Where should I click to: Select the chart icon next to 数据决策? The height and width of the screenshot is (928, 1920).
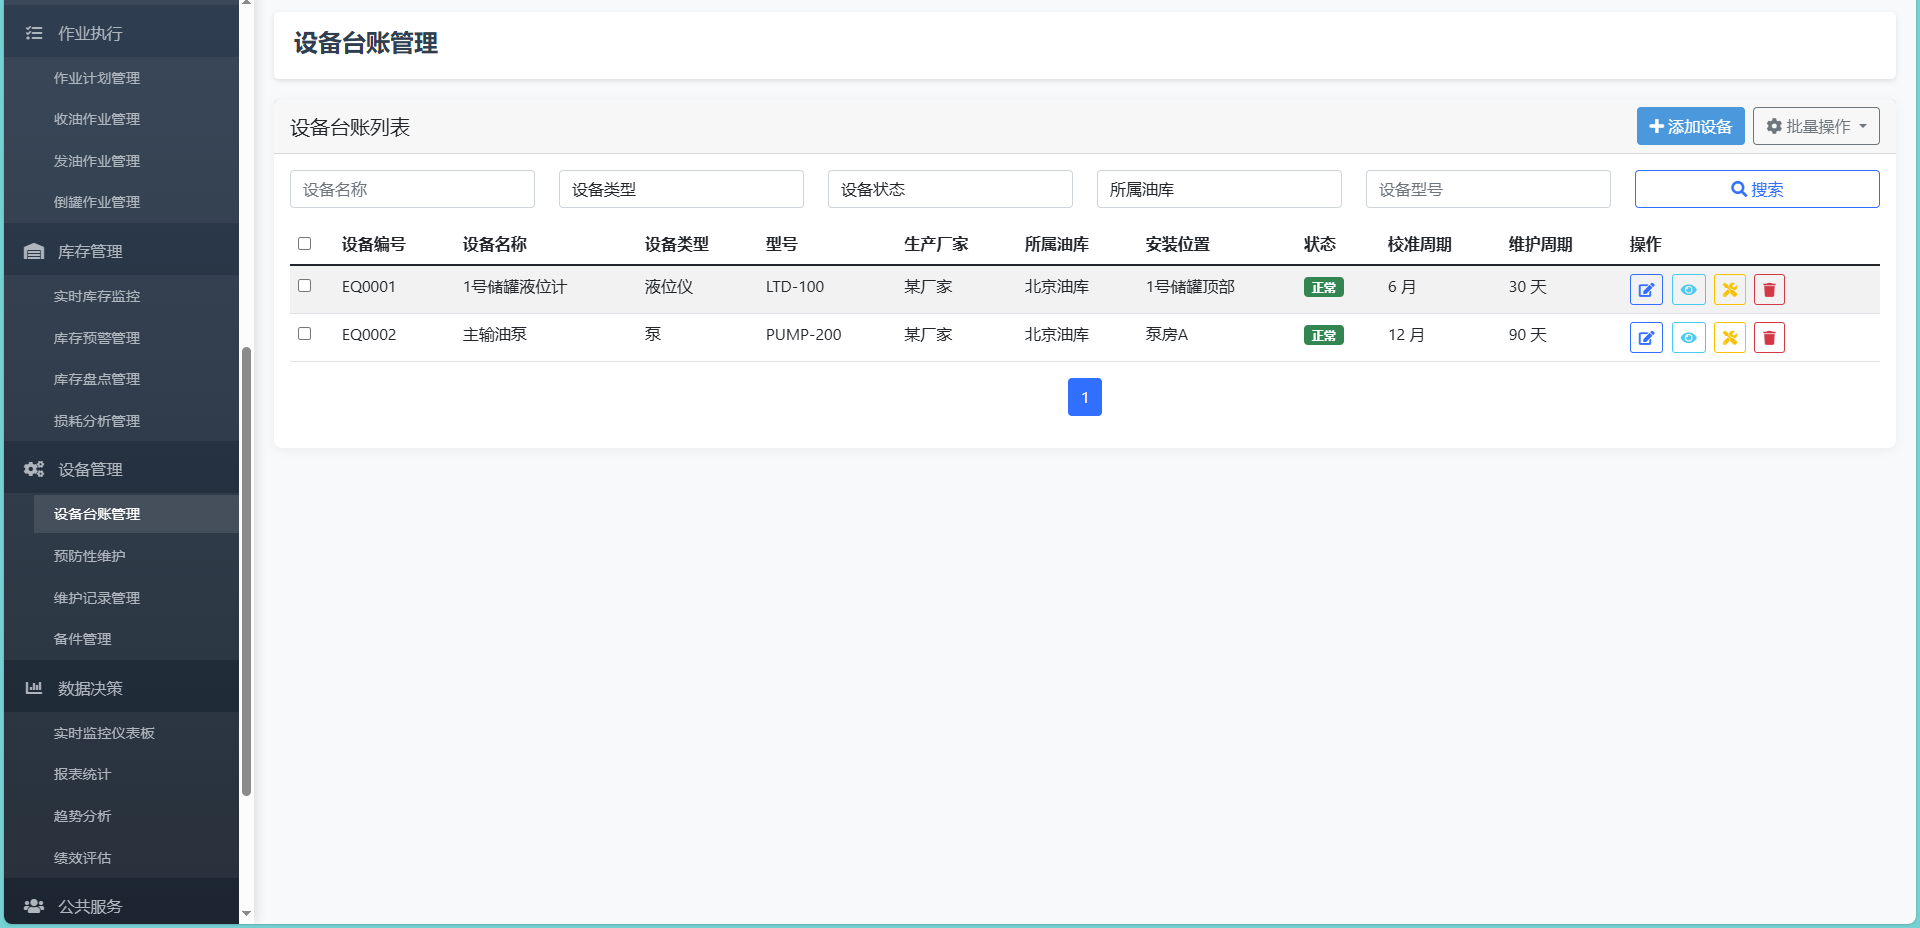pyautogui.click(x=33, y=687)
